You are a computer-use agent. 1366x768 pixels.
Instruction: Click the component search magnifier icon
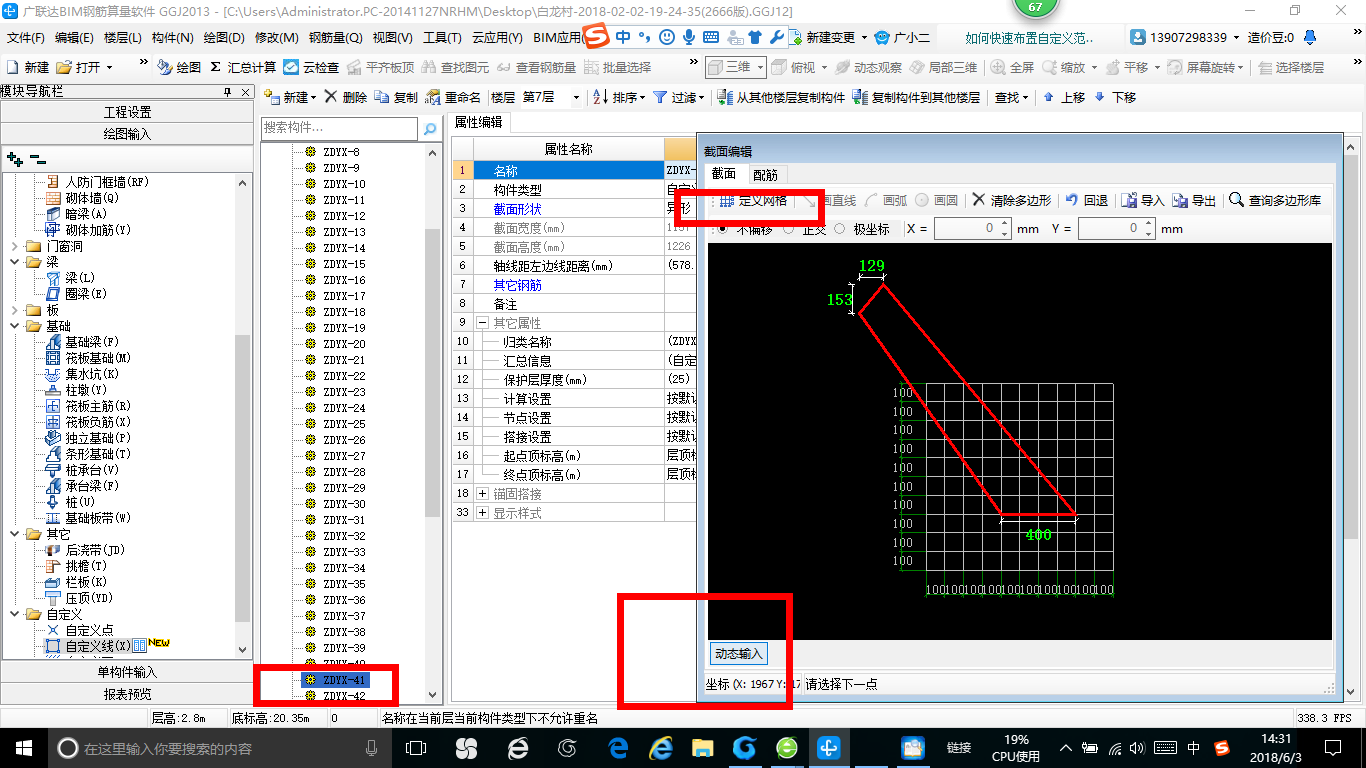click(x=430, y=129)
